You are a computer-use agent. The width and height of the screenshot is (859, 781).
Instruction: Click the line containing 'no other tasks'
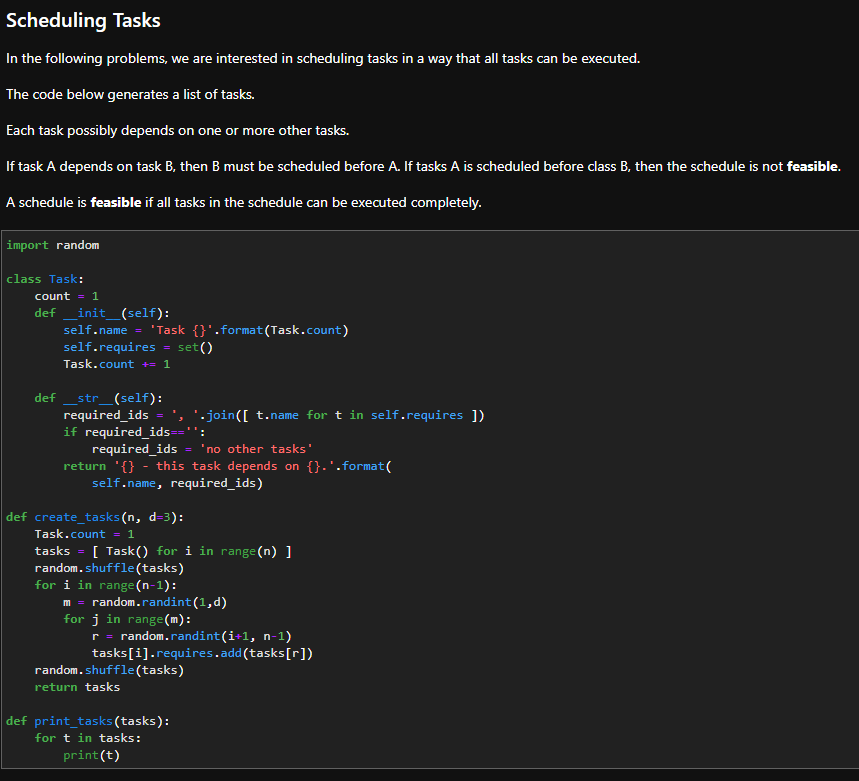click(x=202, y=449)
